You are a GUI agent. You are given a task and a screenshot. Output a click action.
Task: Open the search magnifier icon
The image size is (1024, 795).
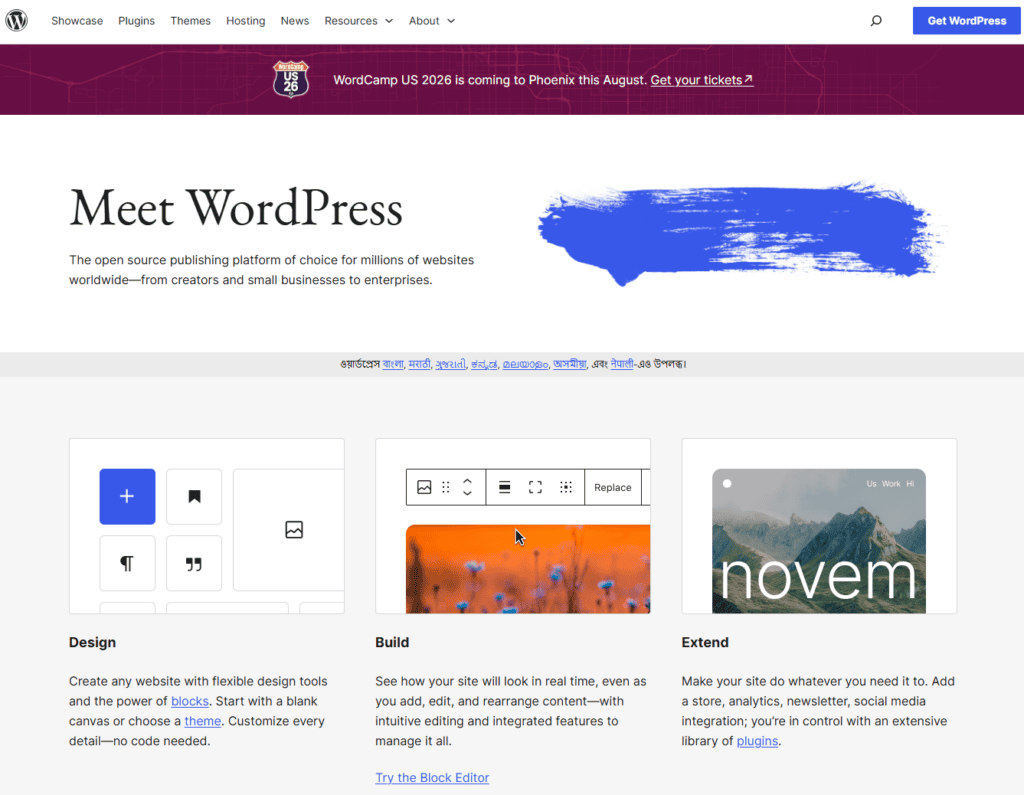coord(876,21)
